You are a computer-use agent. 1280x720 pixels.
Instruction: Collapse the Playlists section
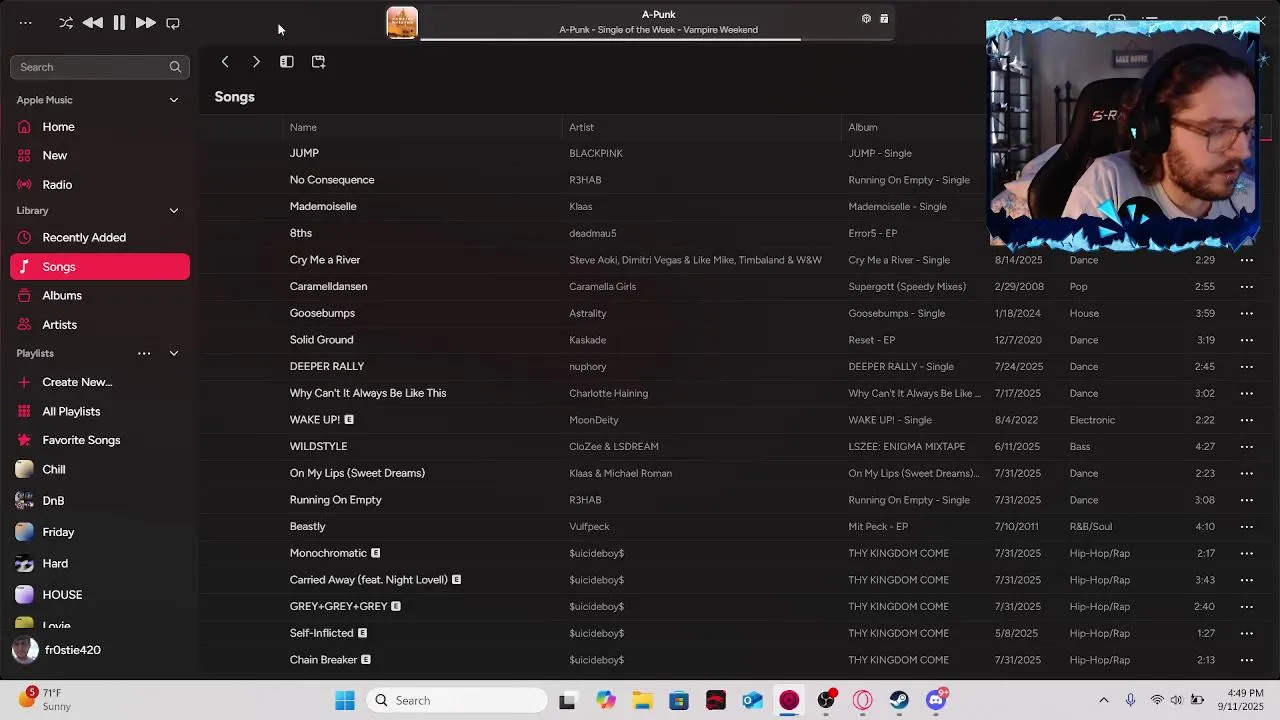(173, 354)
